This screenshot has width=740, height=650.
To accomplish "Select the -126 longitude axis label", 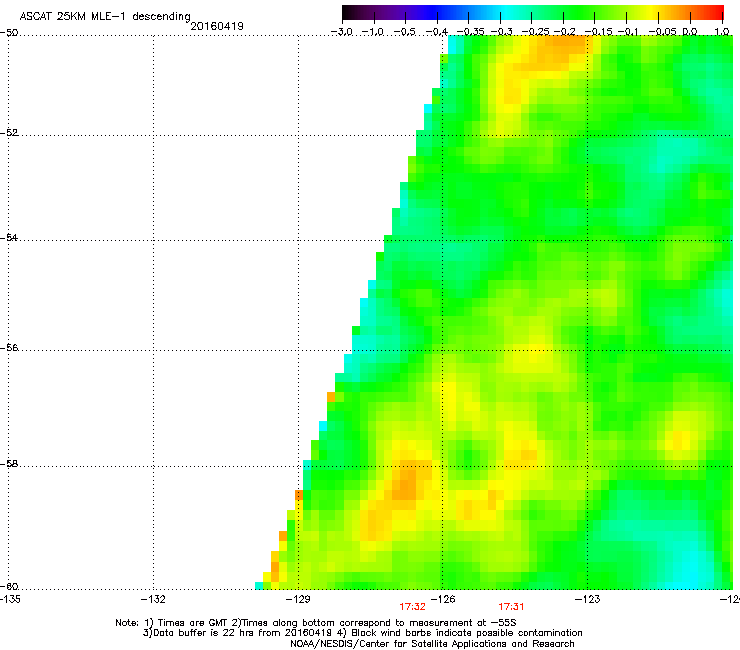I will tap(443, 599).
